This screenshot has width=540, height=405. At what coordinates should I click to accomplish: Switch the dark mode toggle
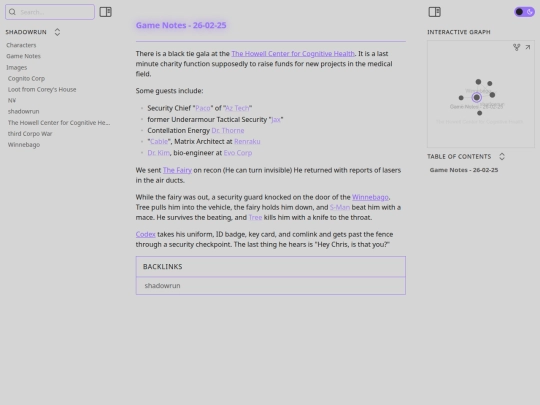click(524, 12)
